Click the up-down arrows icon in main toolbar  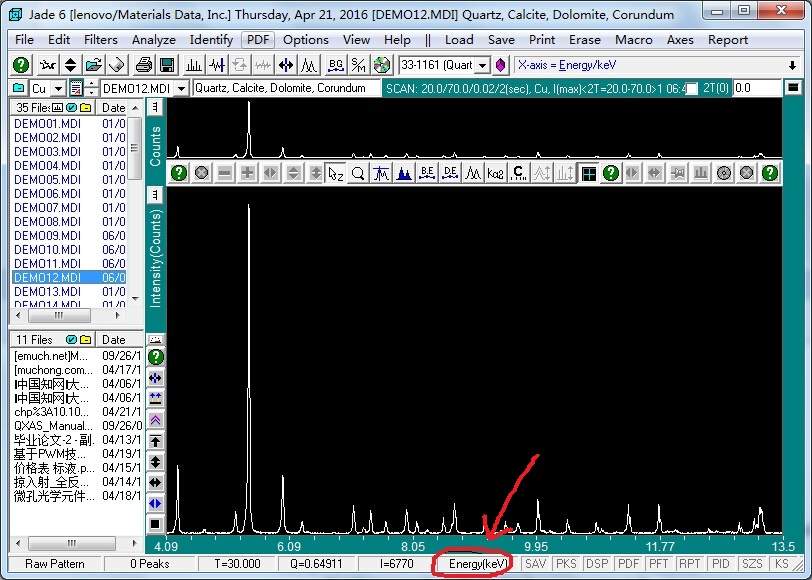coord(71,65)
